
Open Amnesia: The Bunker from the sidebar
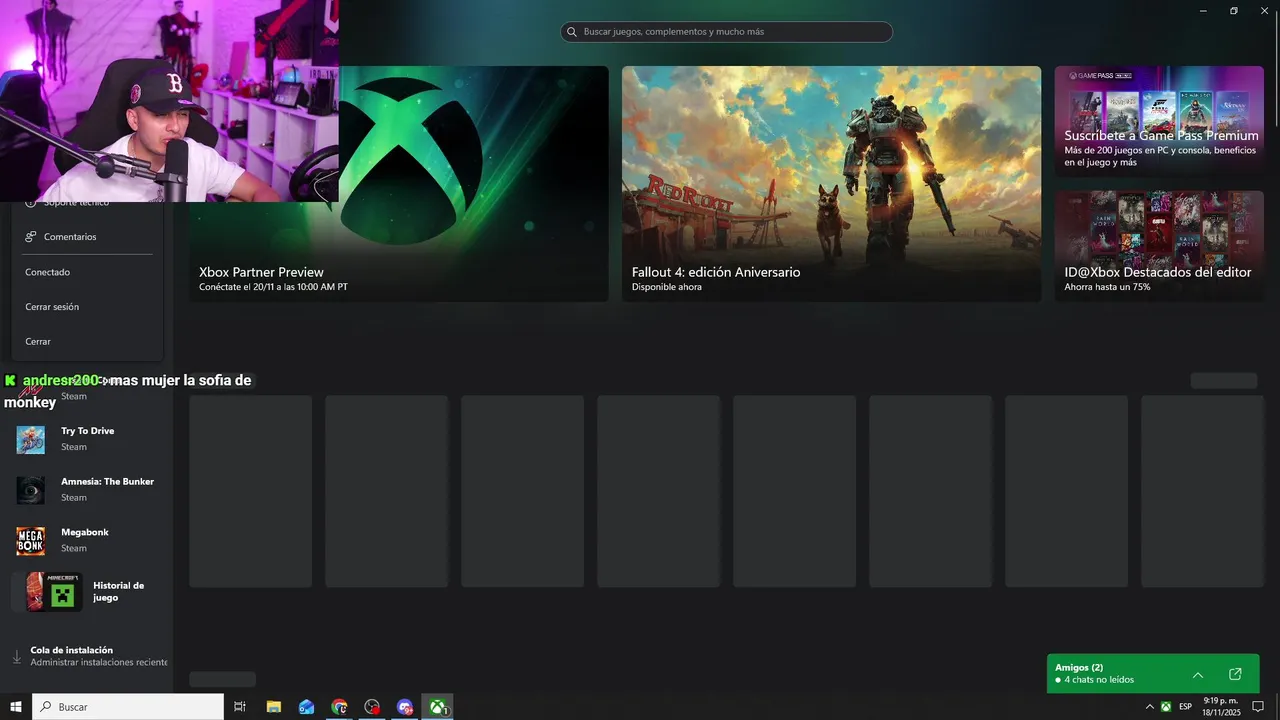[86, 490]
